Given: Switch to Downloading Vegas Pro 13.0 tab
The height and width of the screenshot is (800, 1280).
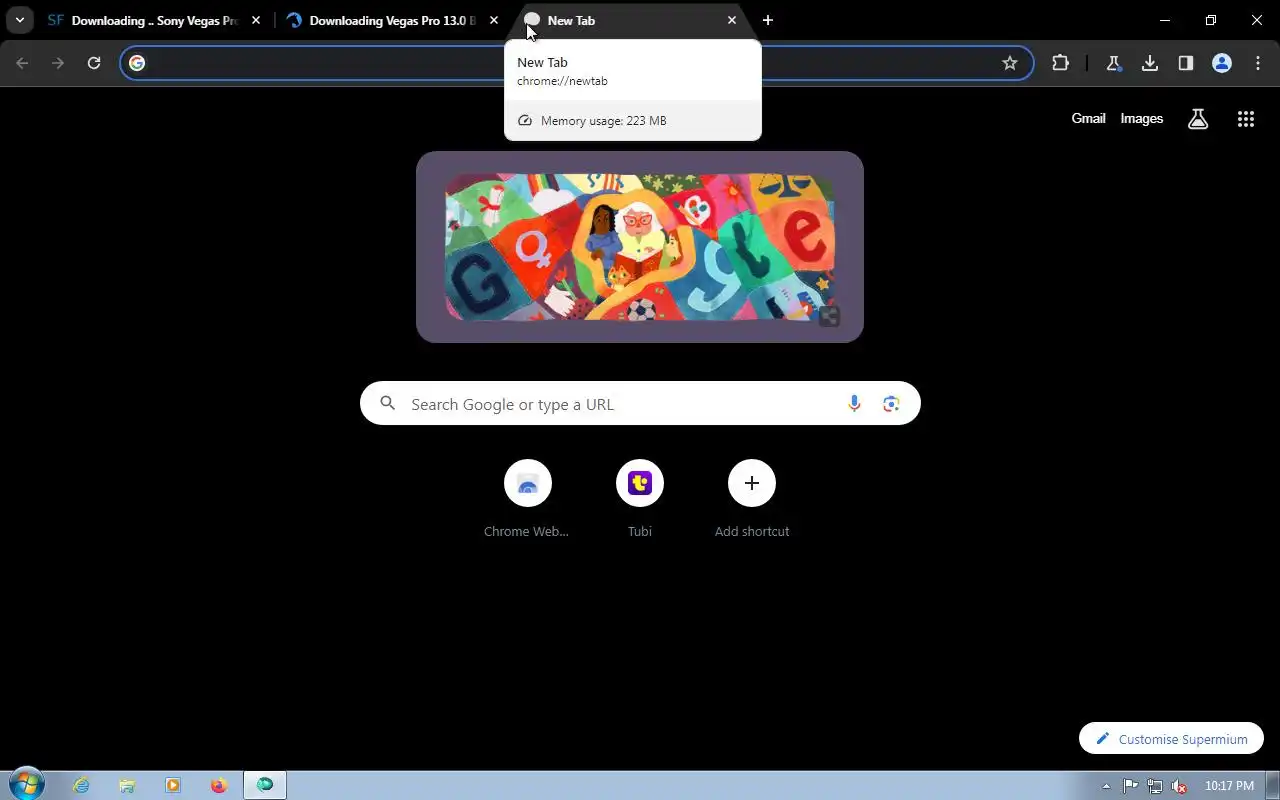Looking at the screenshot, I should [x=392, y=20].
